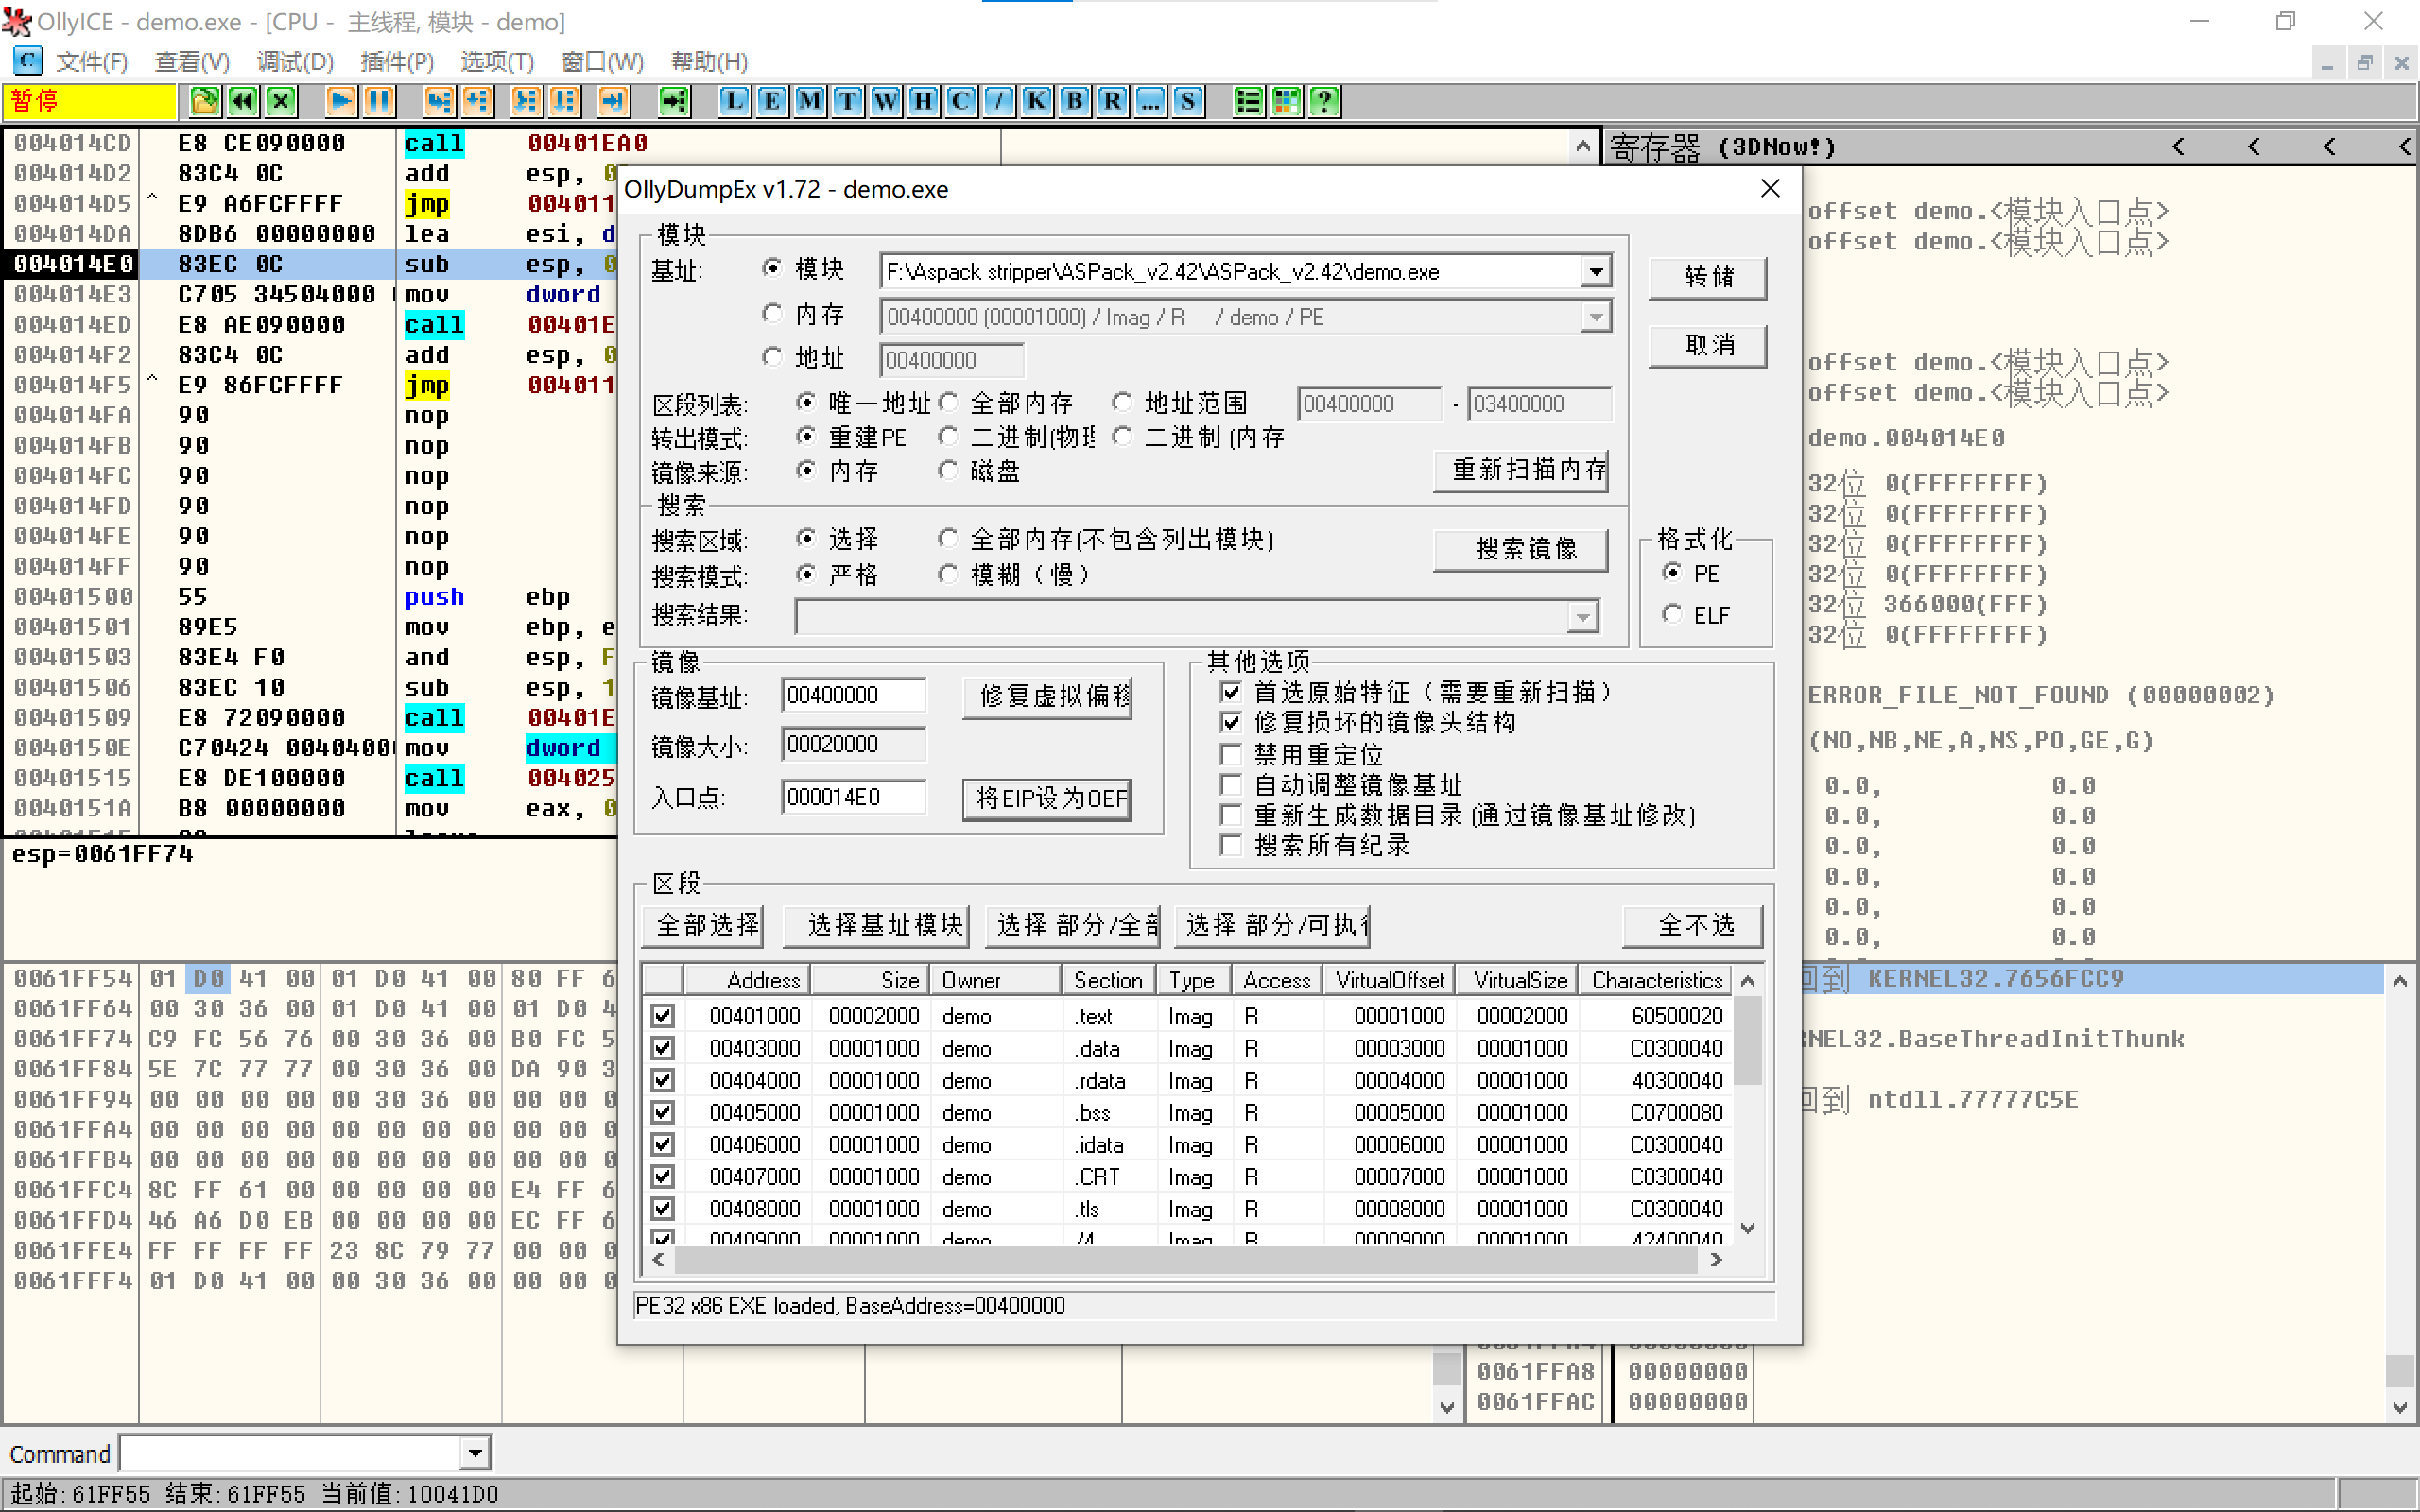Open Memory map with M icon

click(x=810, y=101)
